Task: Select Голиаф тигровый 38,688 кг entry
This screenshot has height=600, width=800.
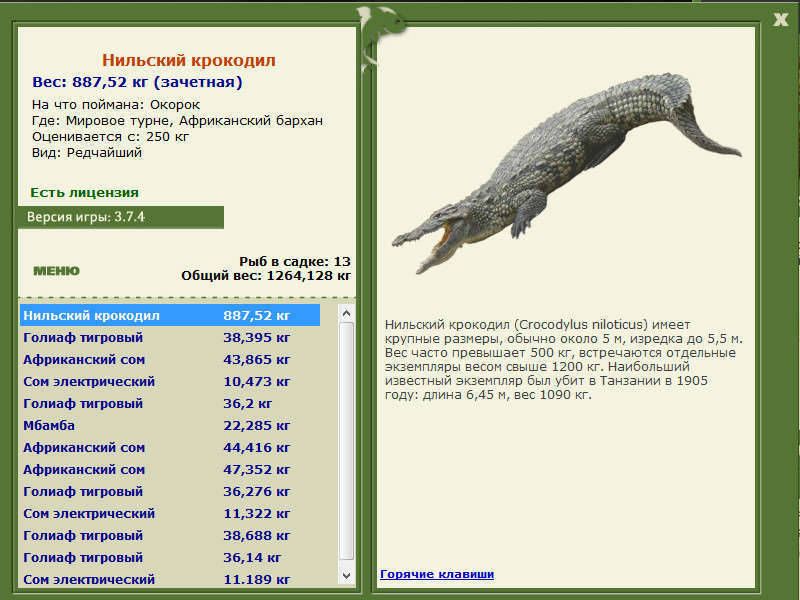Action: click(170, 535)
